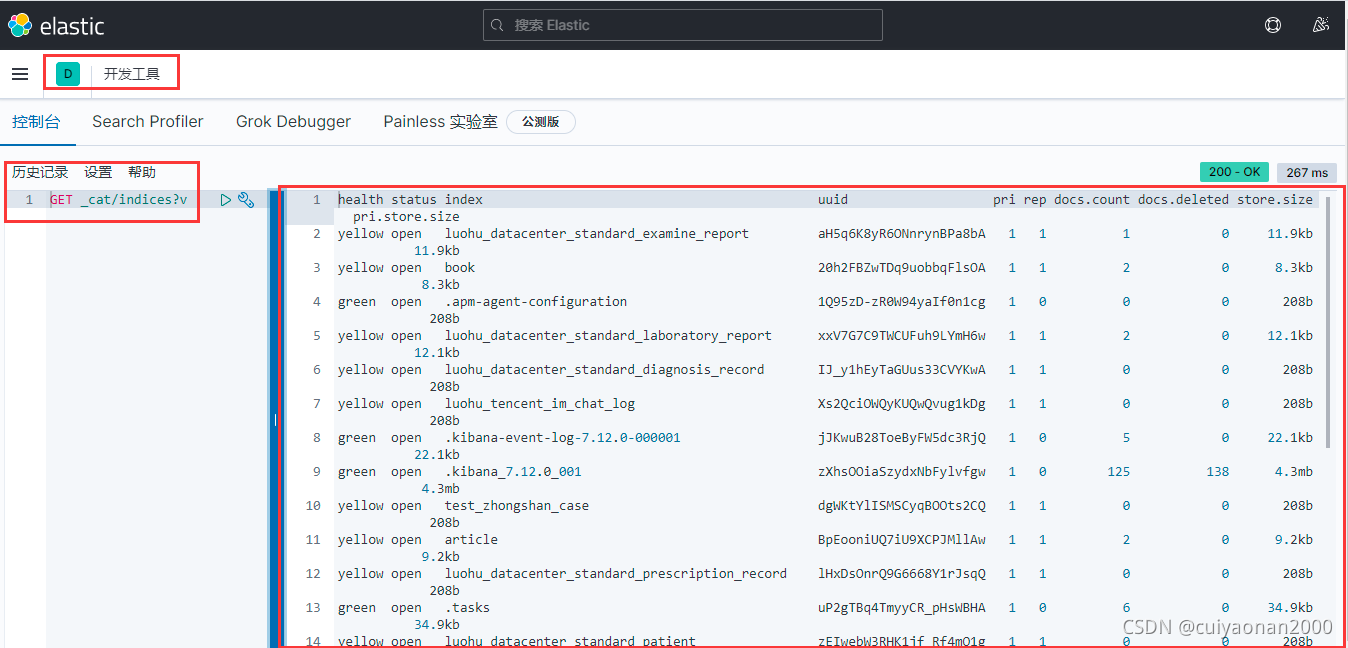Click the 公测版 beta badge
Viewport: 1348px width, 648px height.
(541, 122)
